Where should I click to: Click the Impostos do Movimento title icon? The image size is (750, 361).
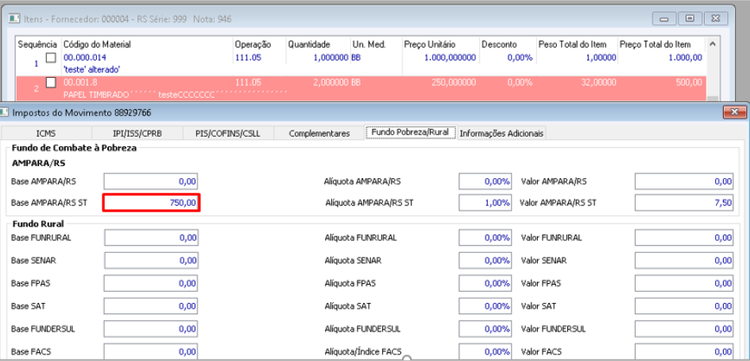click(4, 113)
